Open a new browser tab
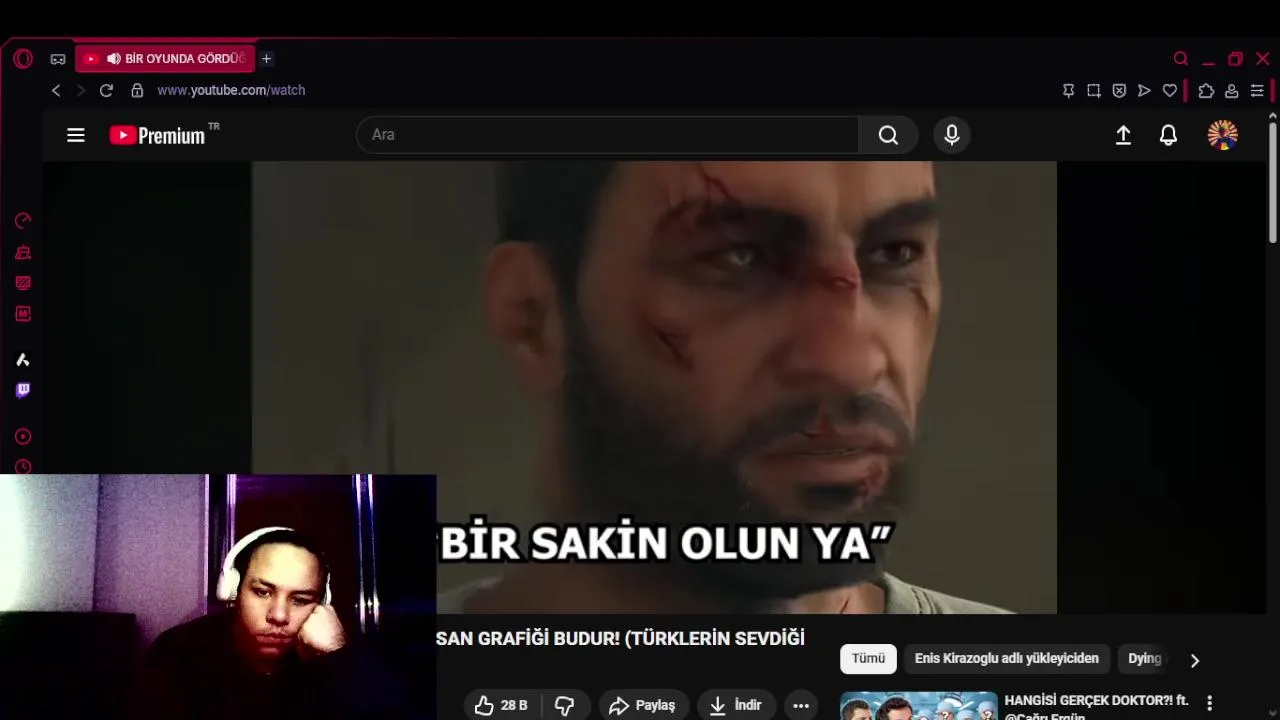Image resolution: width=1280 pixels, height=720 pixels. pyautogui.click(x=266, y=59)
